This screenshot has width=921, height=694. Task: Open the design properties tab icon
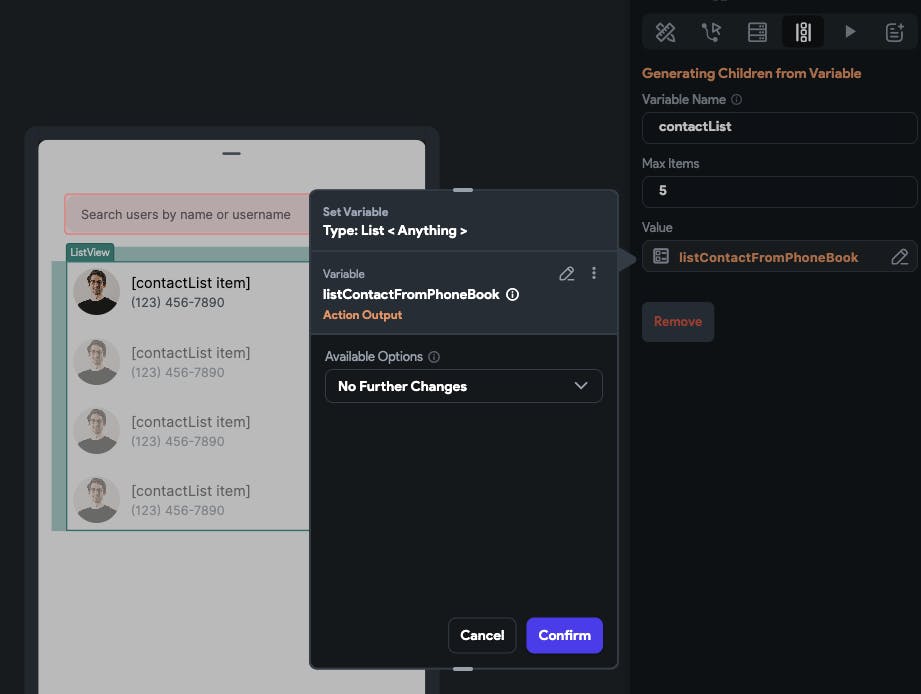coord(665,32)
